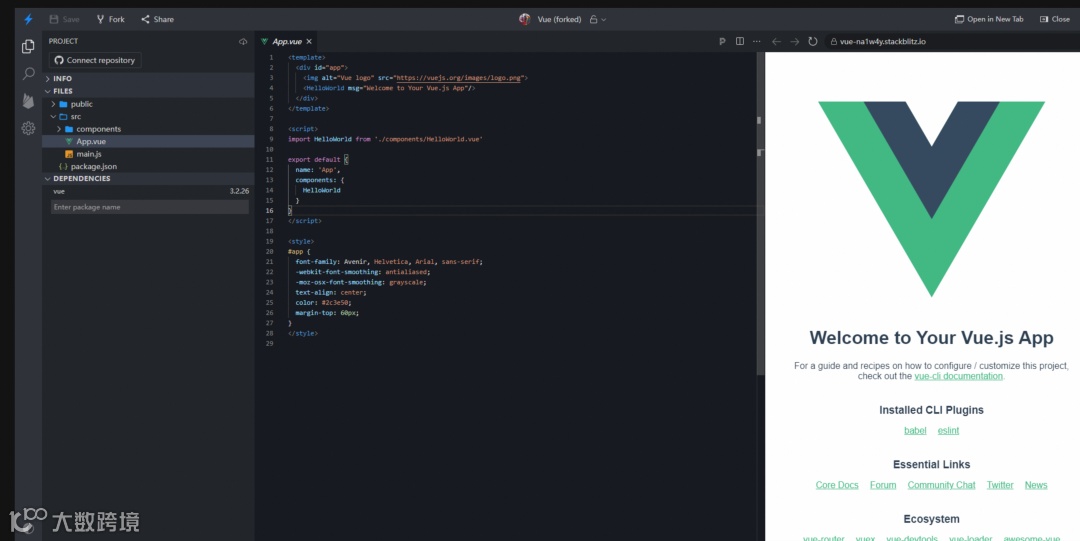Click the font-family code line

pos(389,262)
